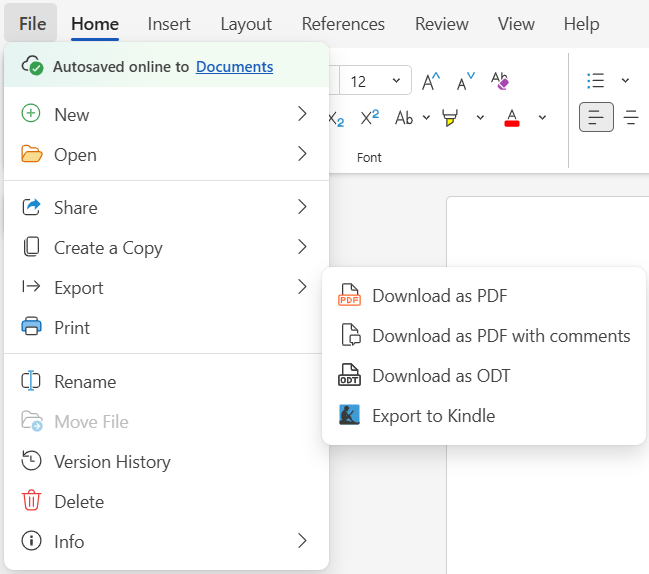Toggle center alignment button
The image size is (649, 574).
631,117
